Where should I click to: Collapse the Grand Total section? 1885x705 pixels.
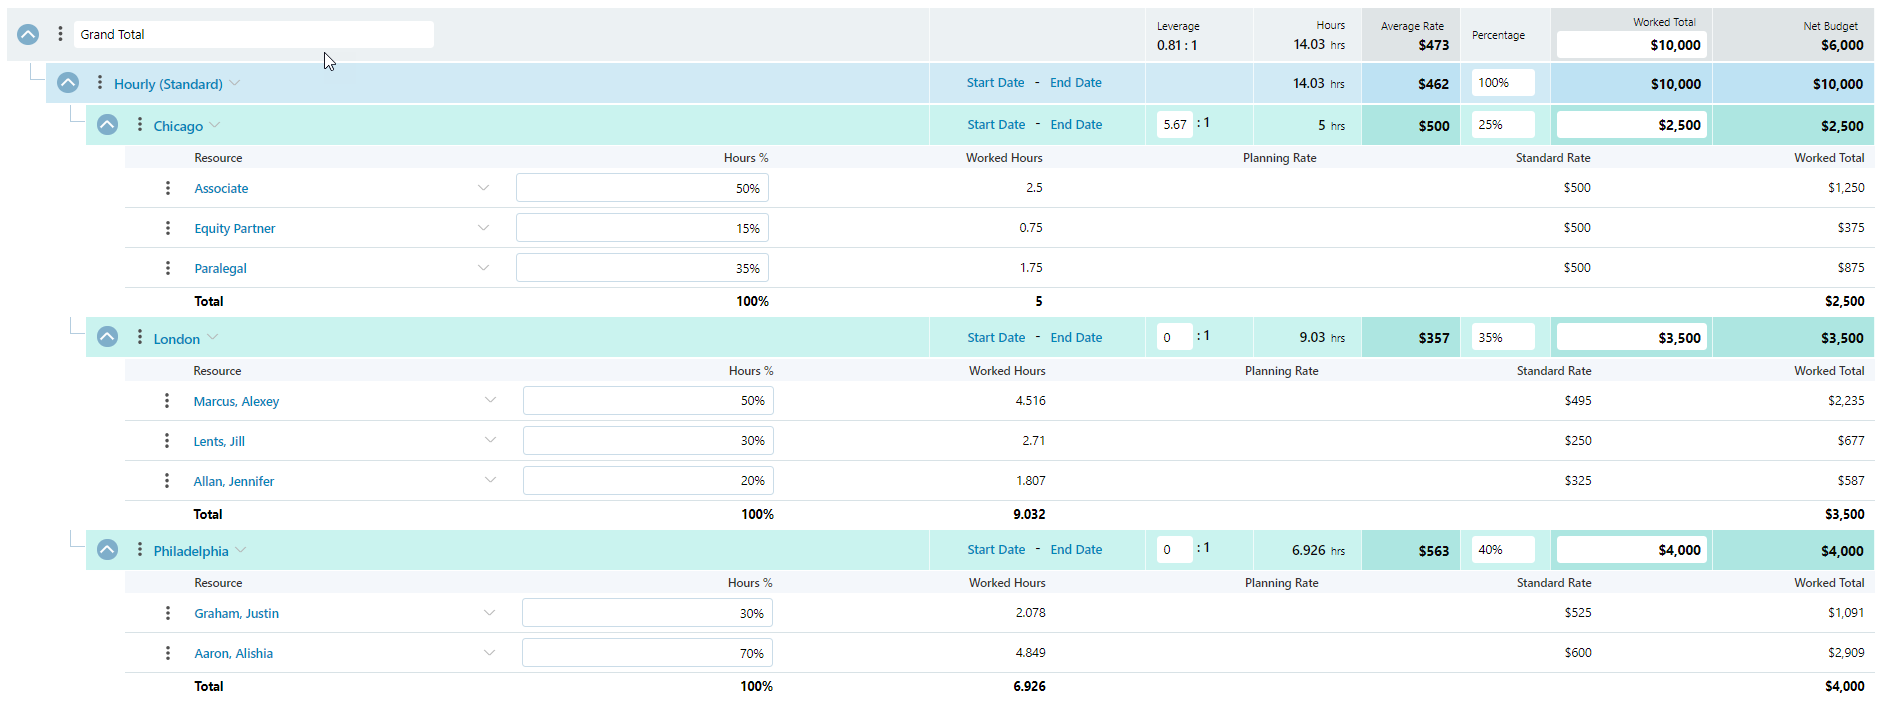tap(28, 34)
